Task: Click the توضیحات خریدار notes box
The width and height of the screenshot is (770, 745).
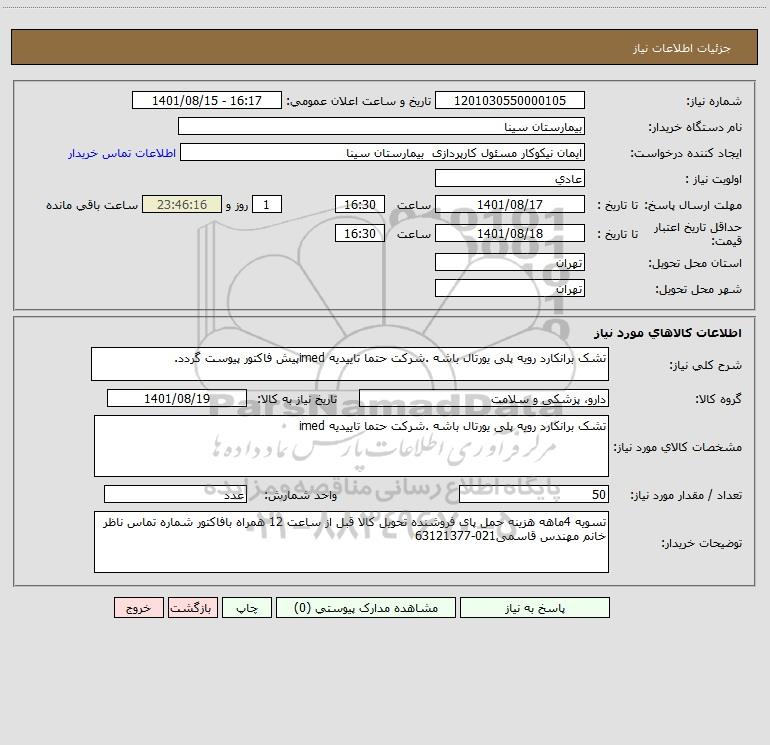Action: pos(351,542)
